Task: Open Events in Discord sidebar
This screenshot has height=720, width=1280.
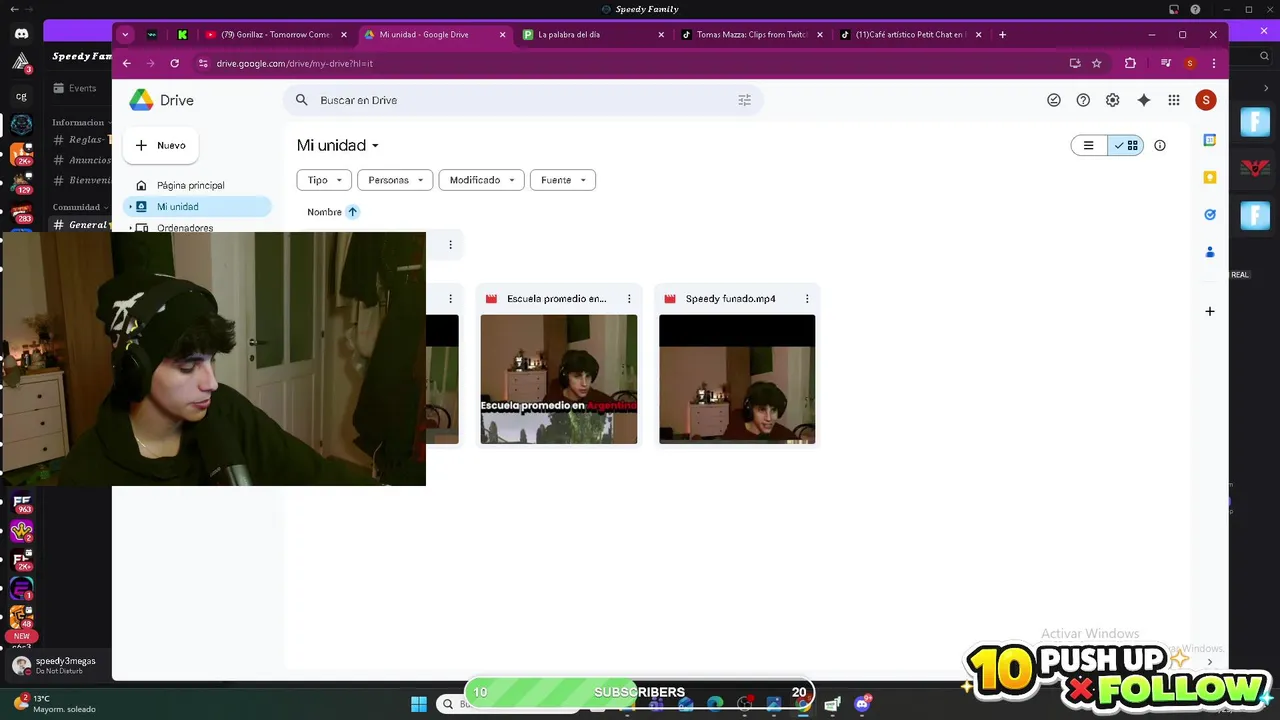Action: [x=82, y=88]
